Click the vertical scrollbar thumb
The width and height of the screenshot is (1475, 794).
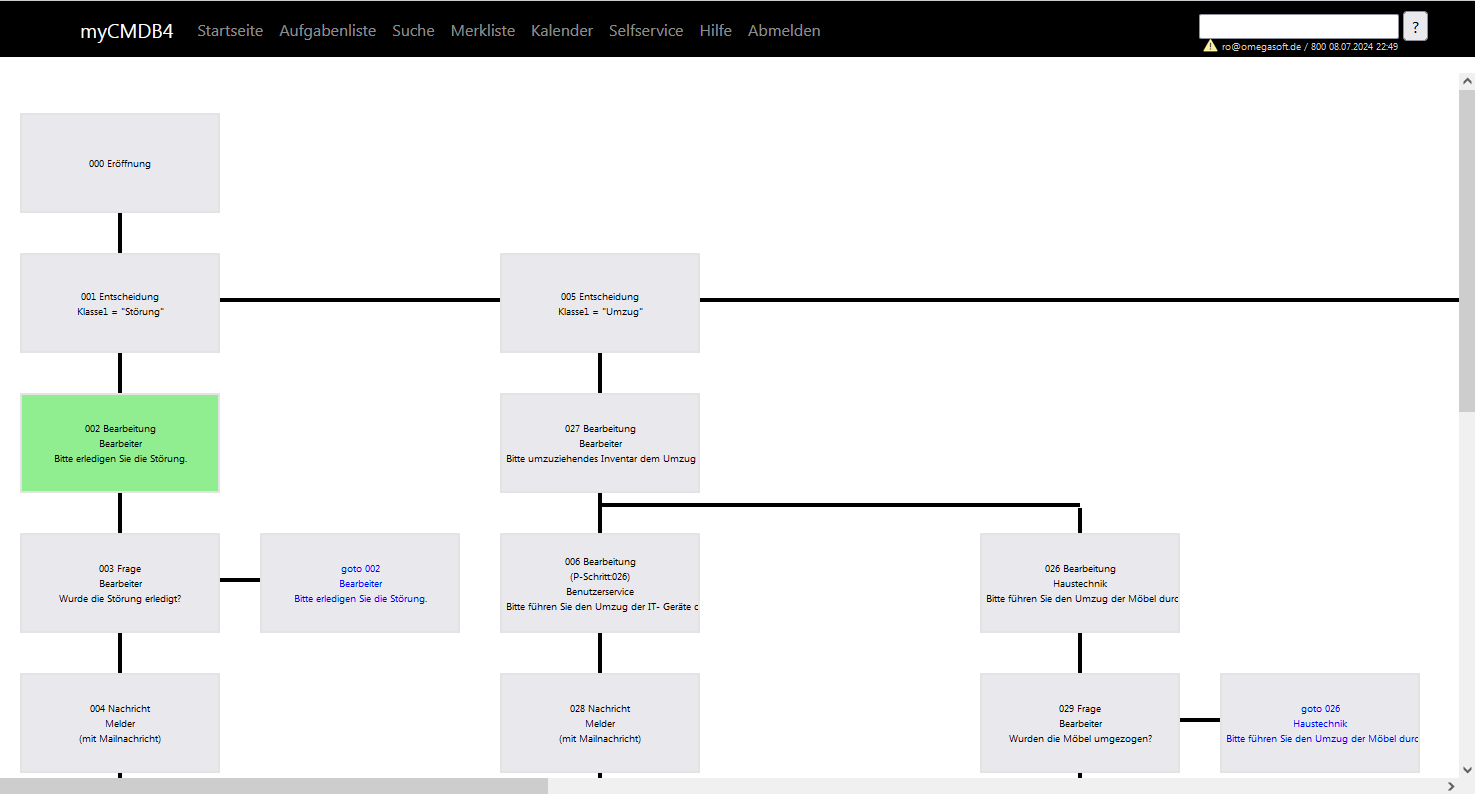[x=1467, y=250]
